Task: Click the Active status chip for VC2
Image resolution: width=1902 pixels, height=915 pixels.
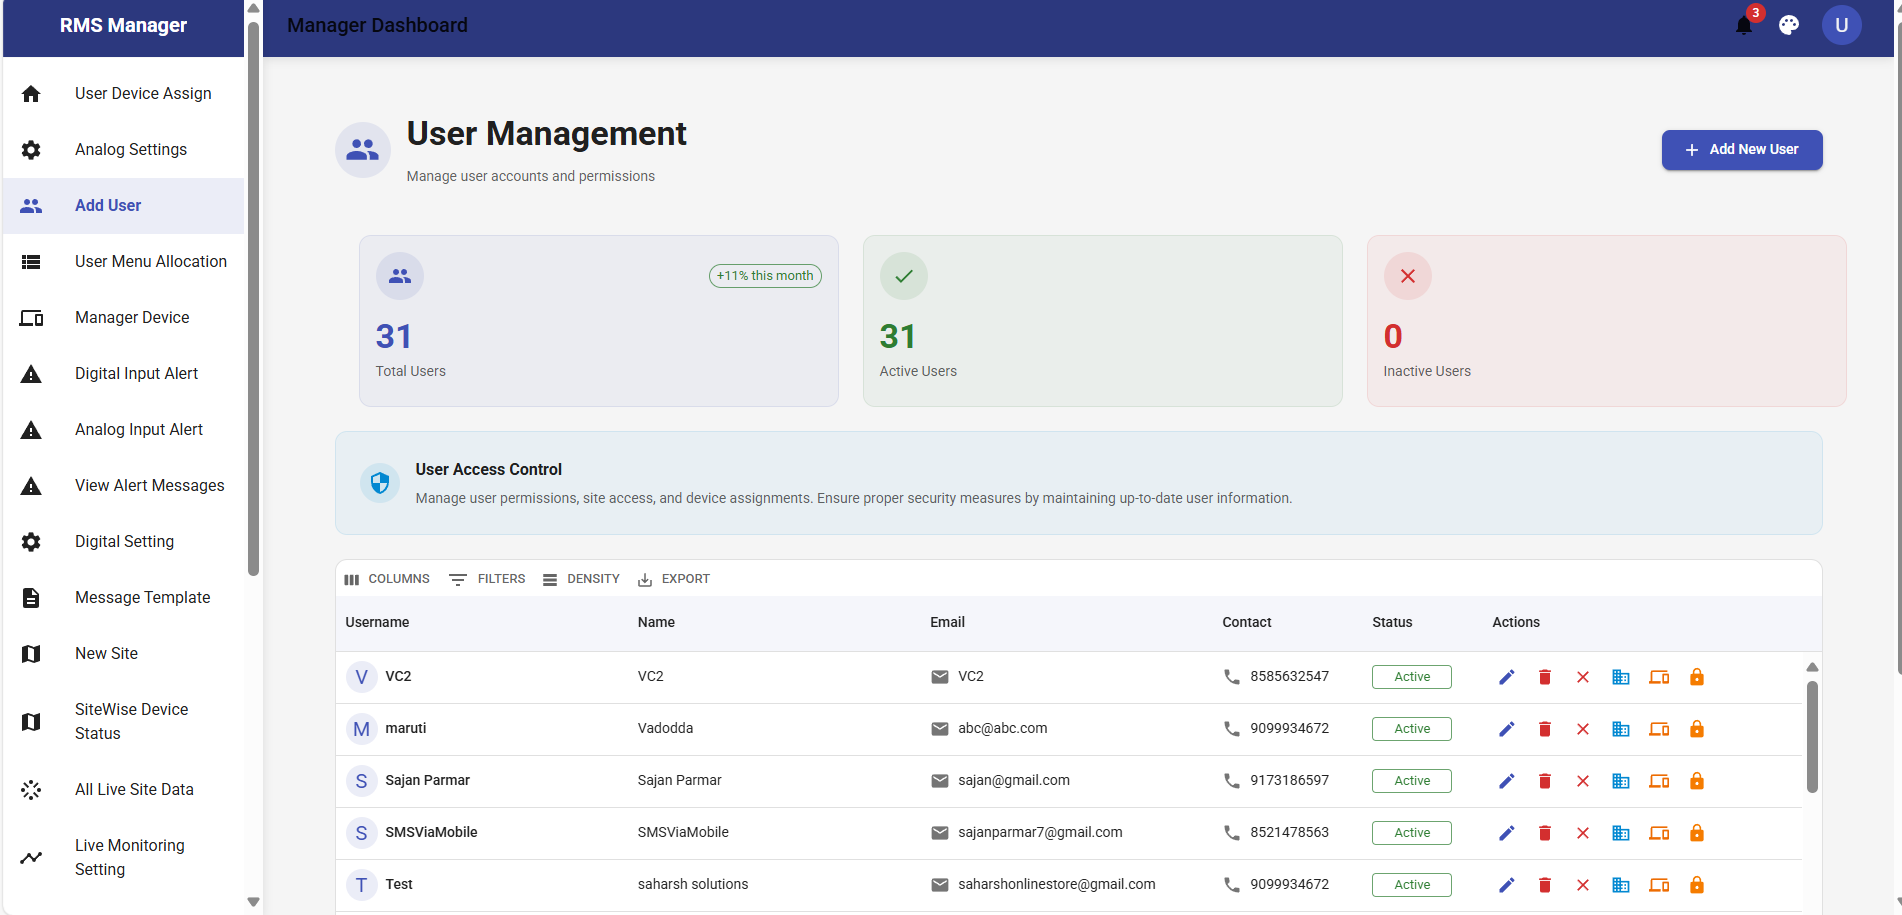Action: [1411, 677]
